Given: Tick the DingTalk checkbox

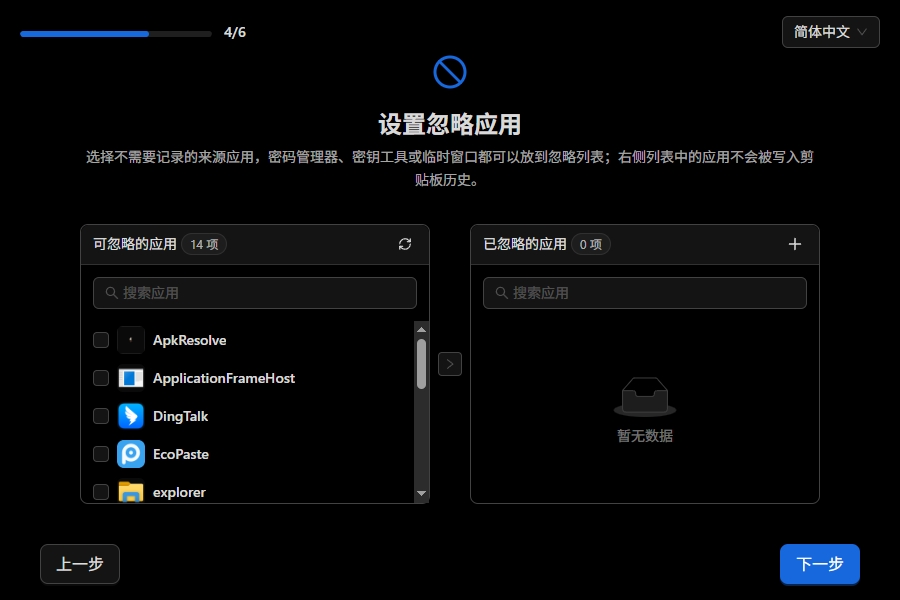Looking at the screenshot, I should (x=101, y=416).
